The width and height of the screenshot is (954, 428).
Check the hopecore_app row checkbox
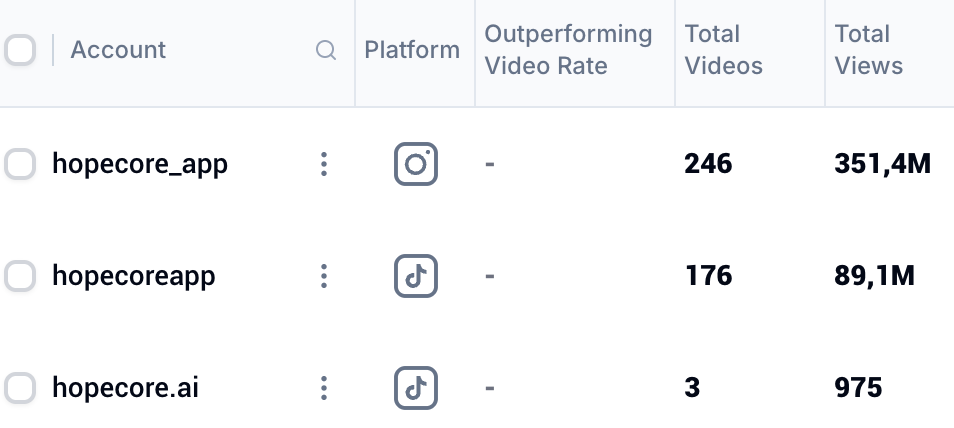click(x=20, y=165)
